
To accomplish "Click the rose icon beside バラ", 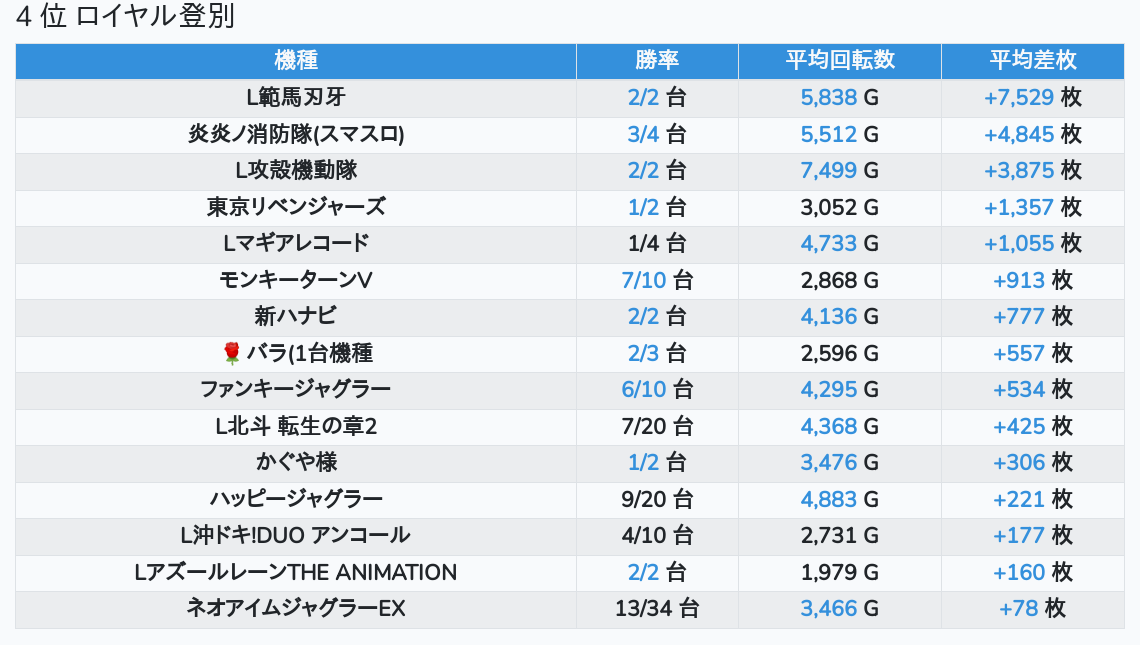I will [x=232, y=353].
